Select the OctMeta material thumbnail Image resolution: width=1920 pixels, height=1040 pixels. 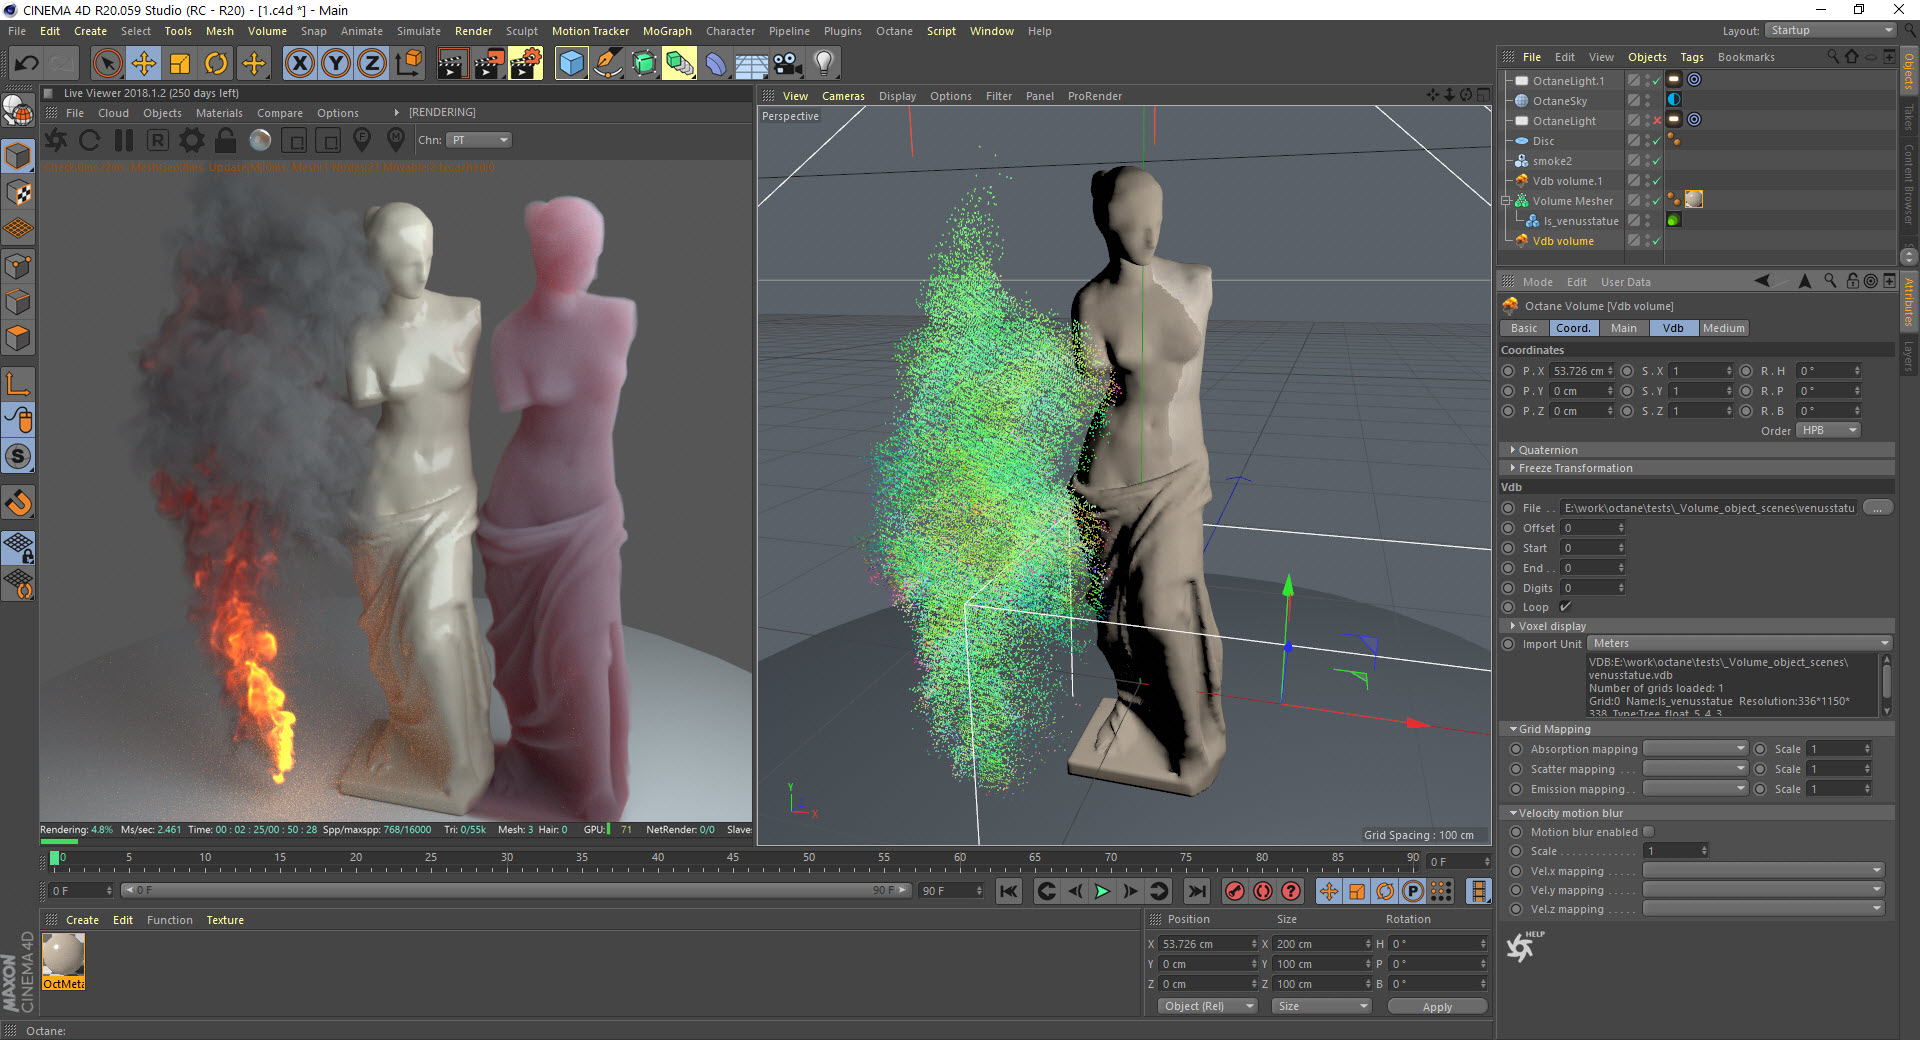tap(64, 961)
